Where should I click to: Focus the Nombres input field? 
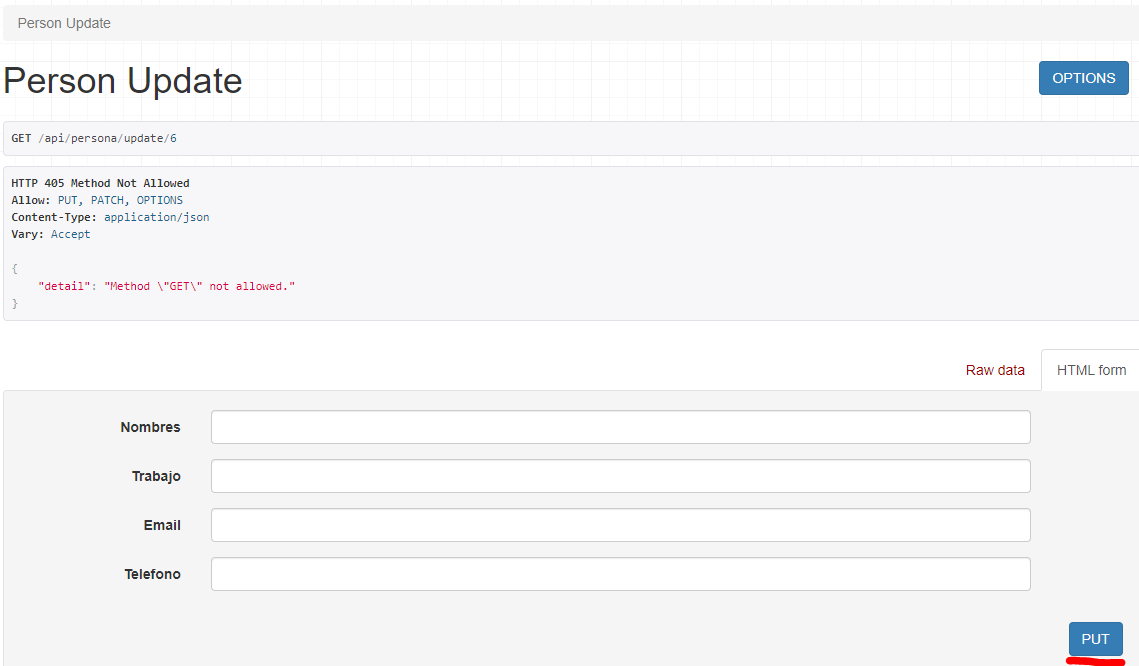pyautogui.click(x=620, y=427)
